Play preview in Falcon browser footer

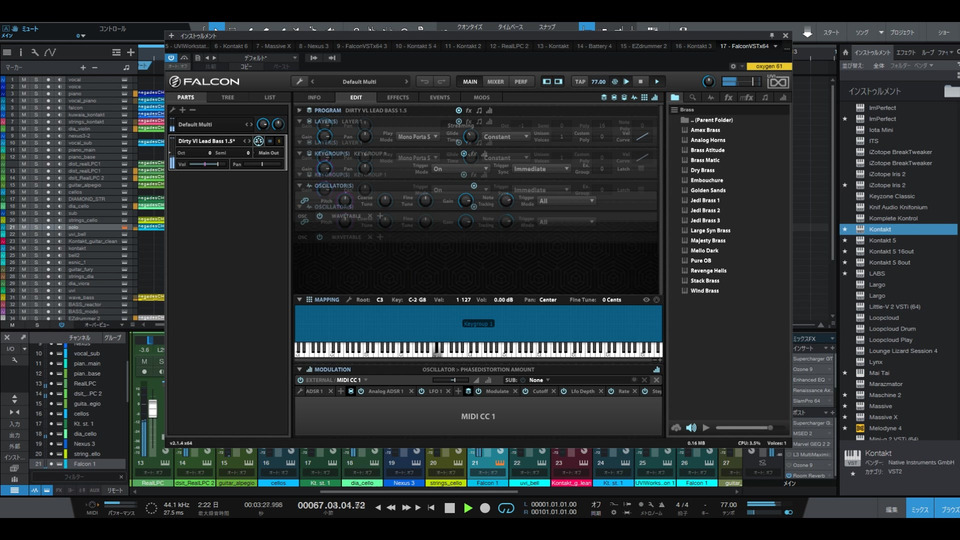(x=706, y=428)
